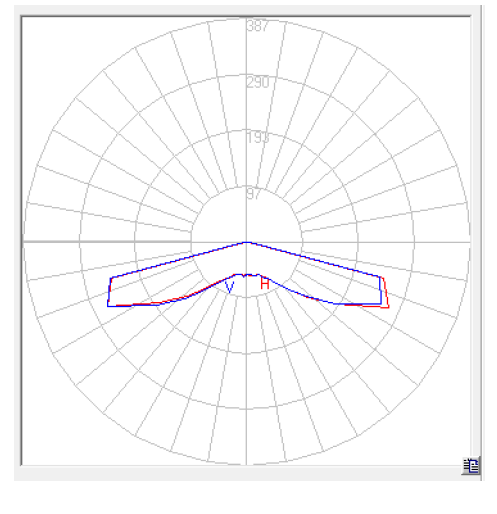Click the 97 inner ring scale label
This screenshot has height=514, width=497.
tap(254, 194)
